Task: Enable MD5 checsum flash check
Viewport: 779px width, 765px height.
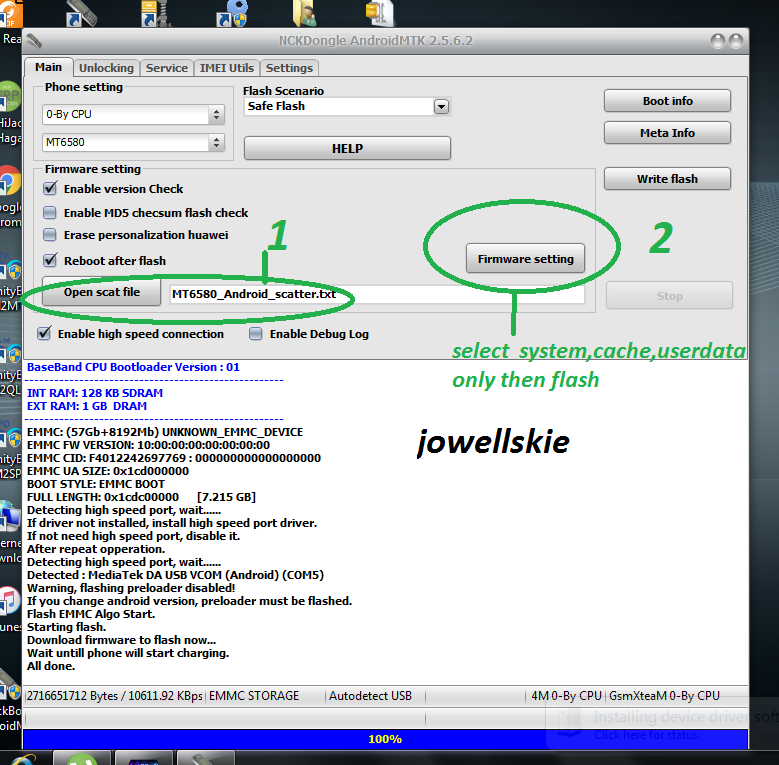Action: pyautogui.click(x=50, y=213)
